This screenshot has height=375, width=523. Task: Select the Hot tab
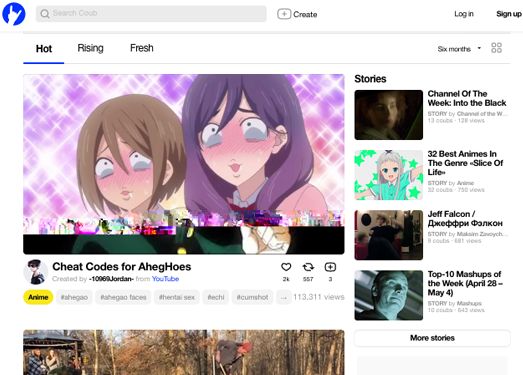click(44, 49)
